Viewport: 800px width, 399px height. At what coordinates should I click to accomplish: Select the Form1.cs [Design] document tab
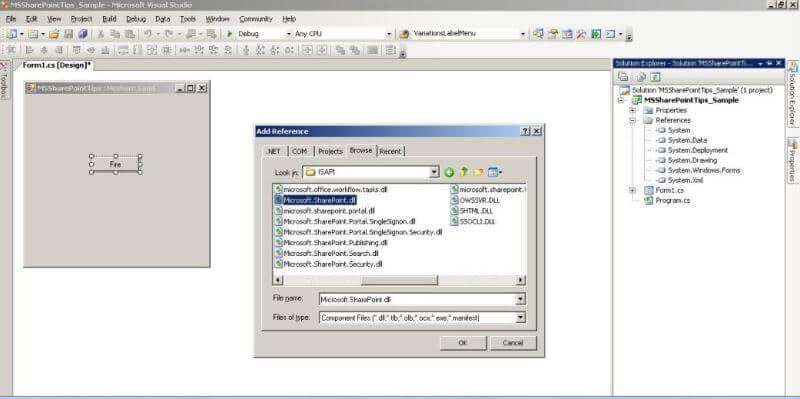[x=57, y=65]
